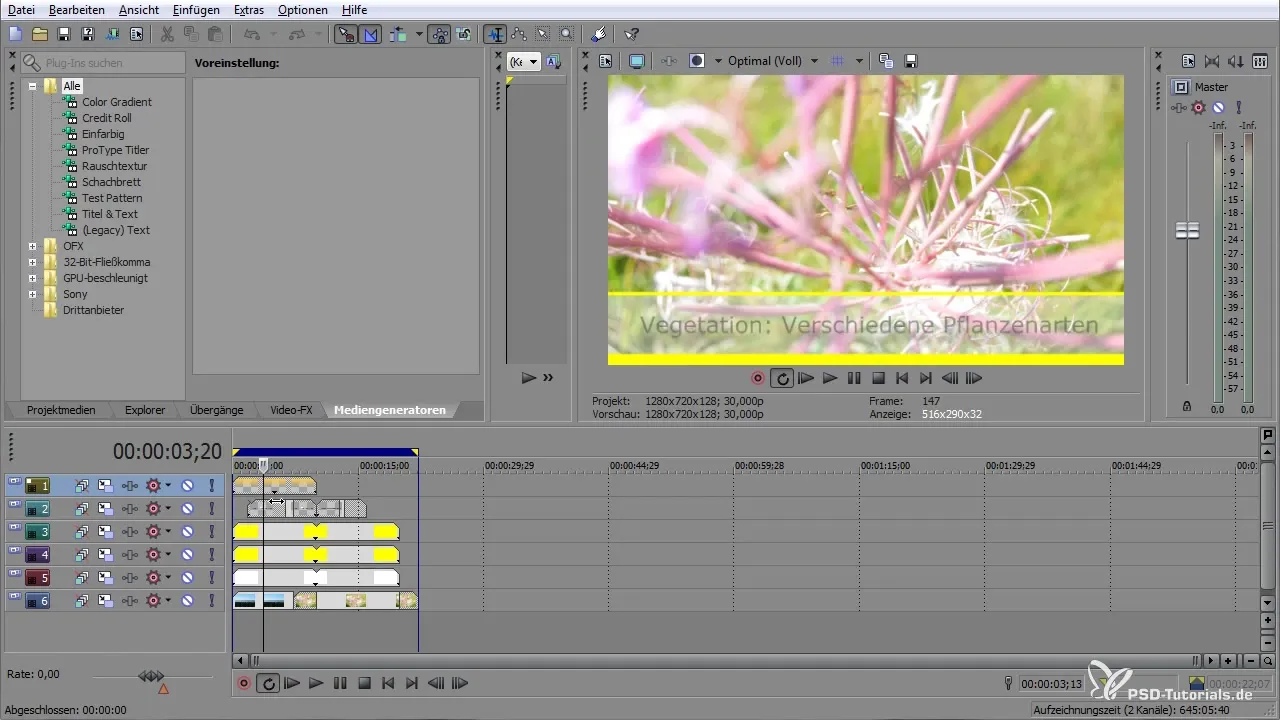Click the Undo arrow icon

pos(251,34)
